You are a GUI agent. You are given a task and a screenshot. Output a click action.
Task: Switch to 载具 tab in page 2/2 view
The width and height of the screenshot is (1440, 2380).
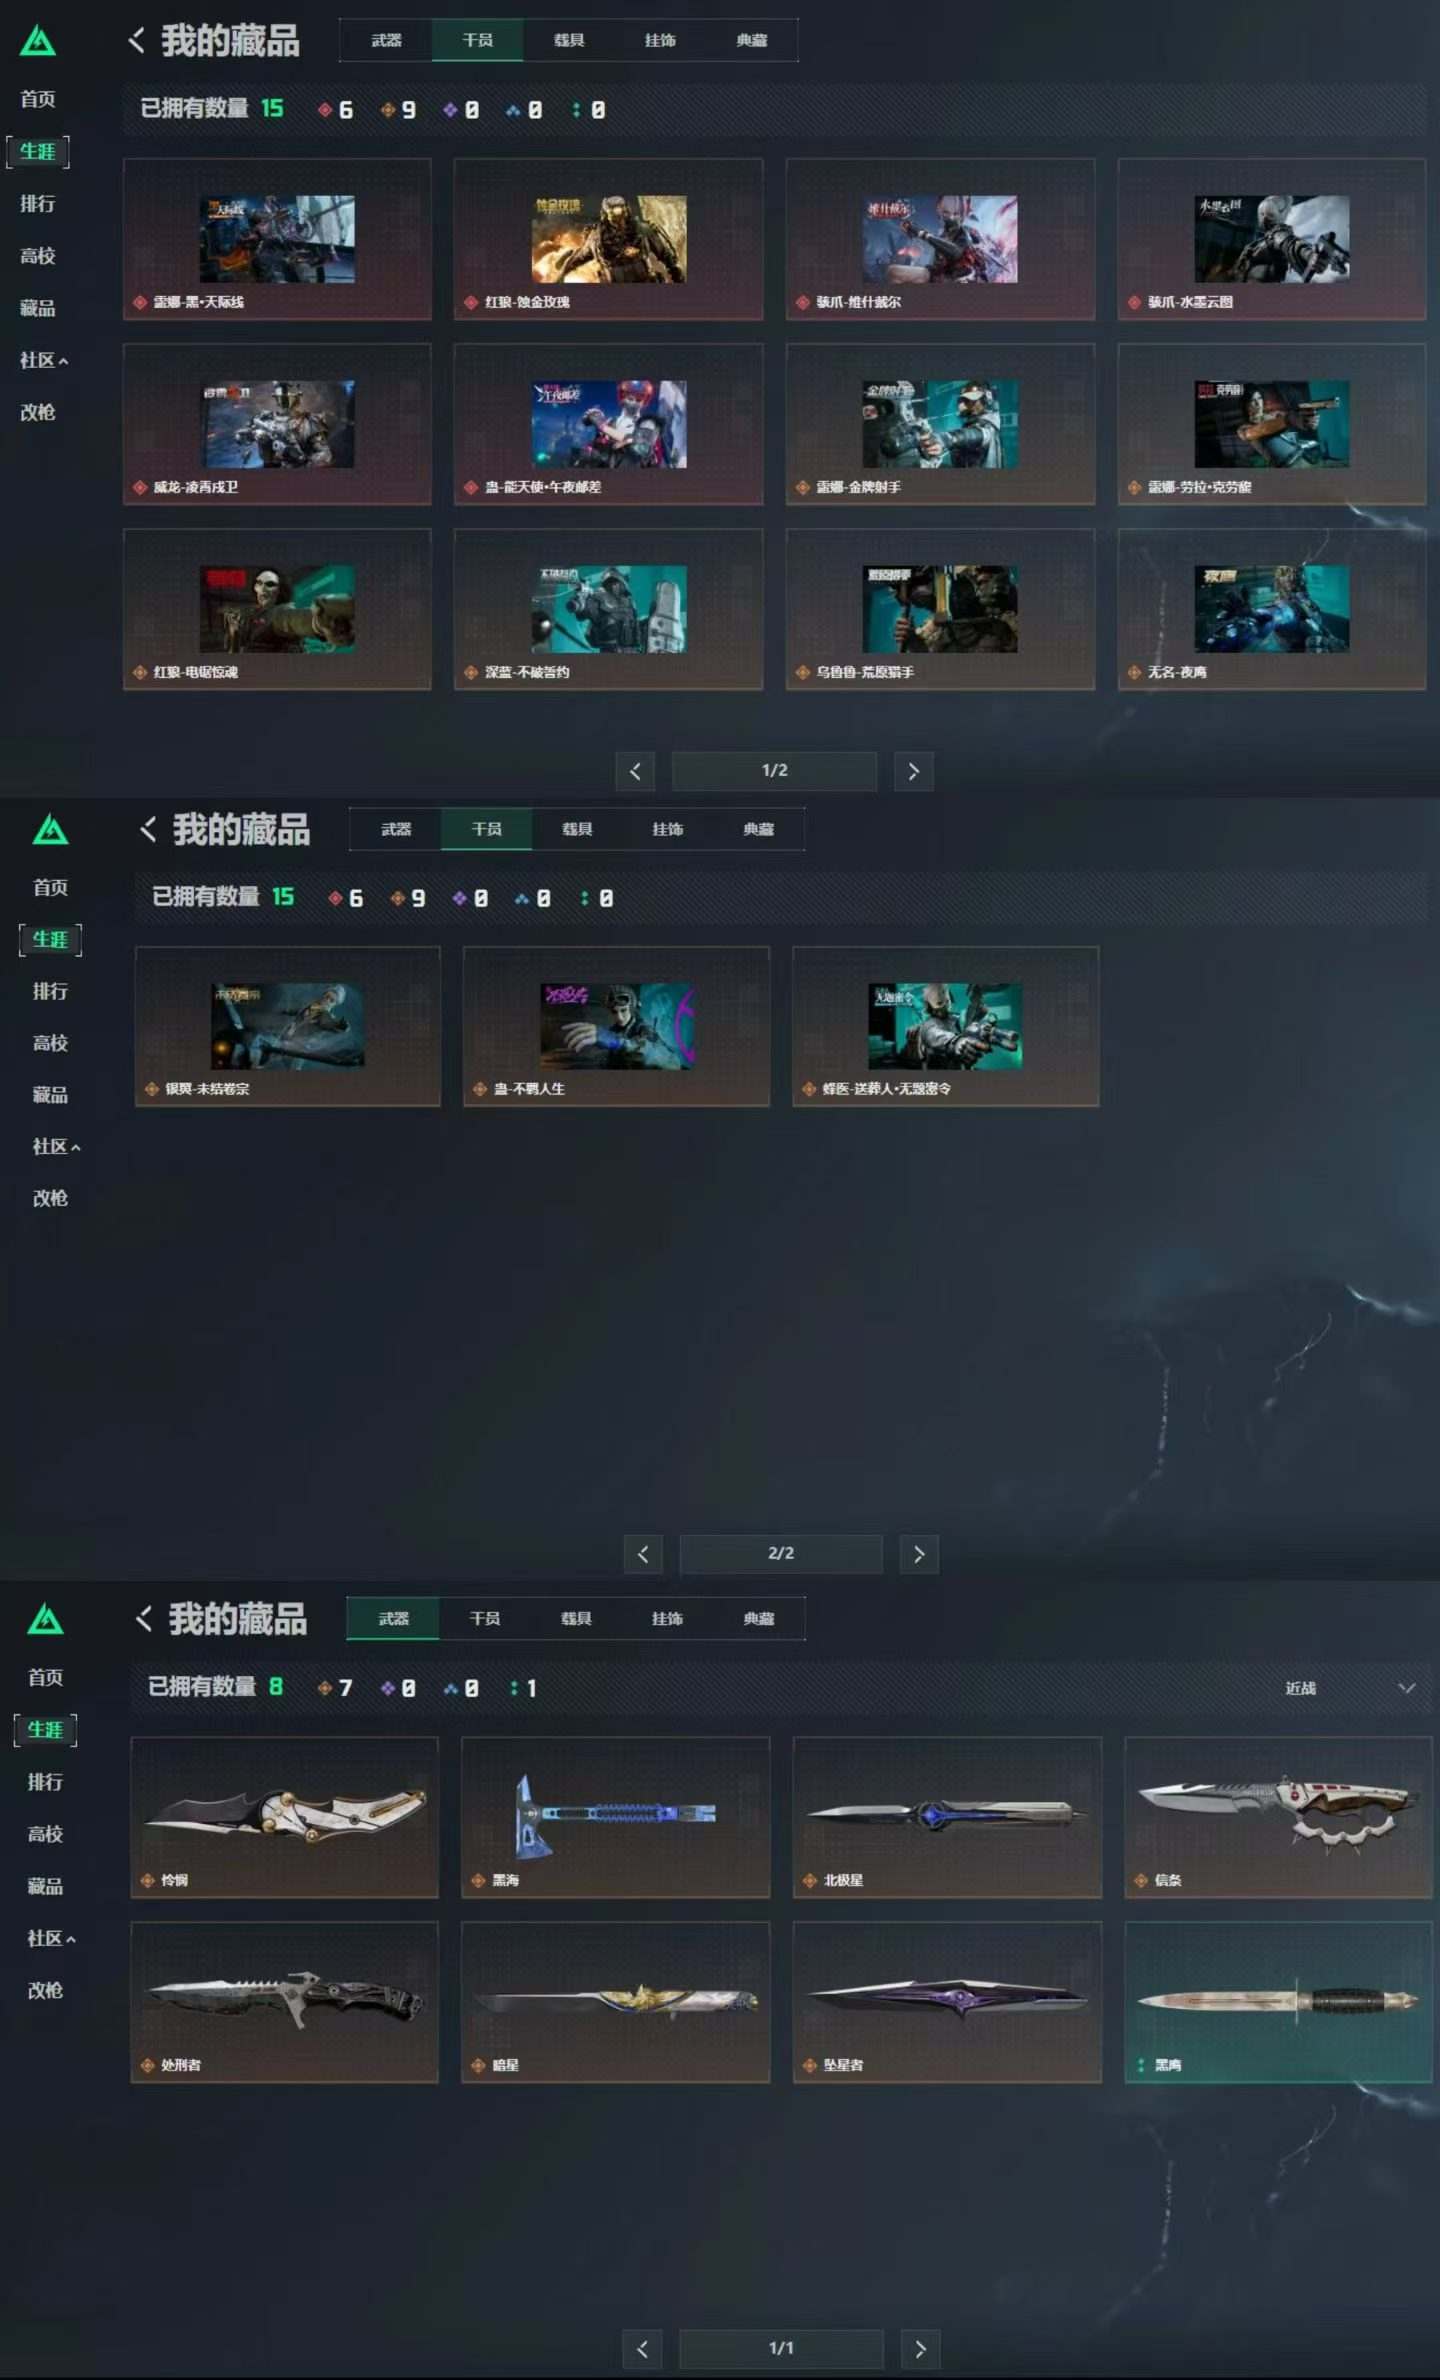click(x=577, y=829)
